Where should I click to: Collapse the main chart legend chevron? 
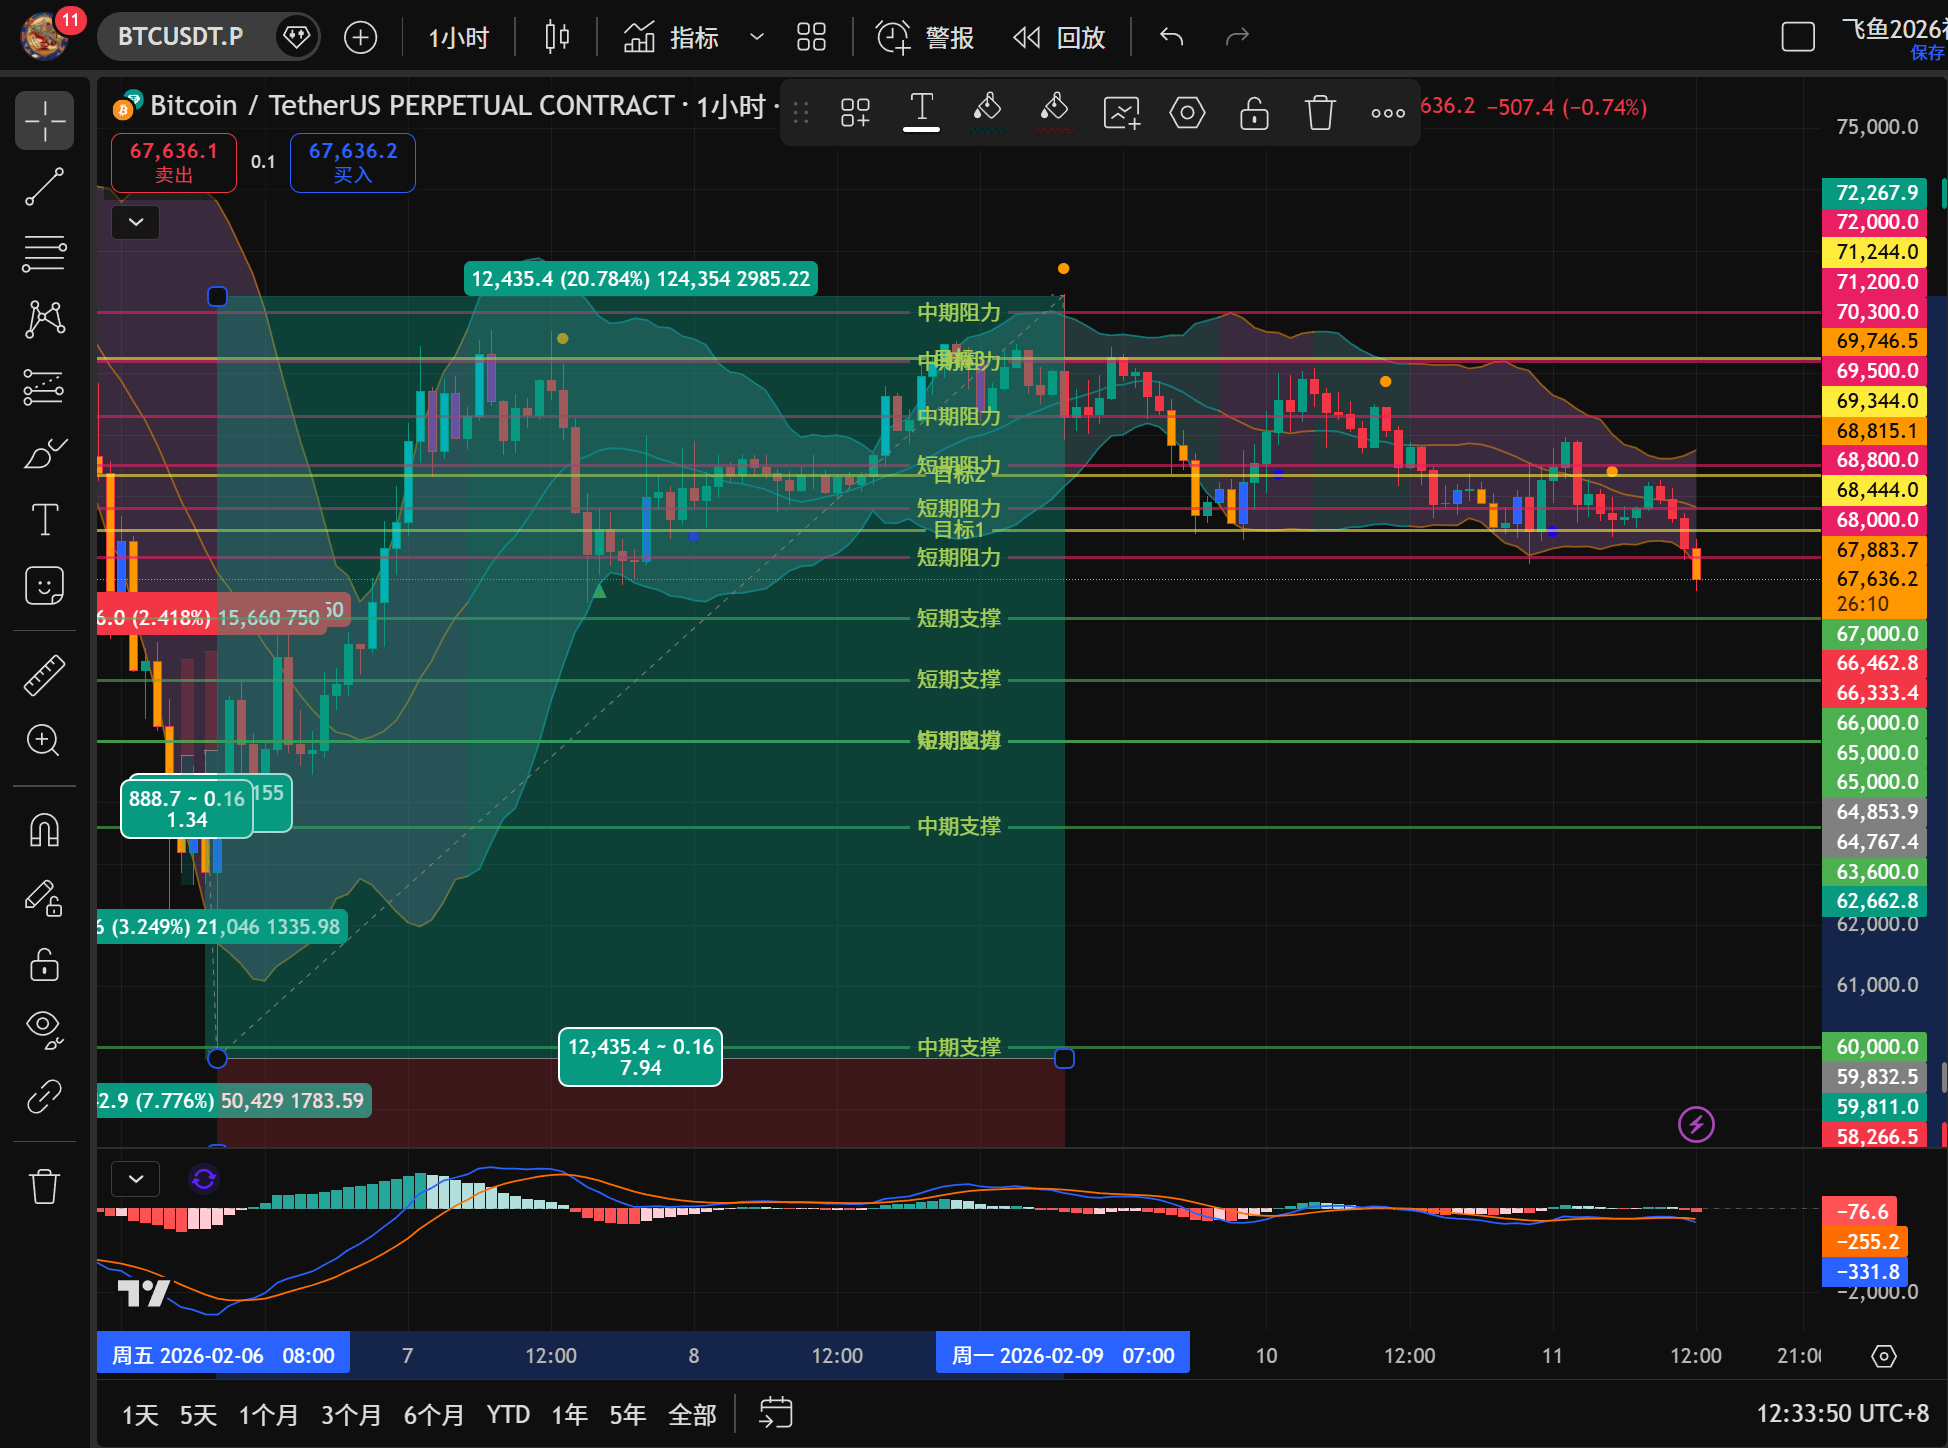click(x=136, y=221)
